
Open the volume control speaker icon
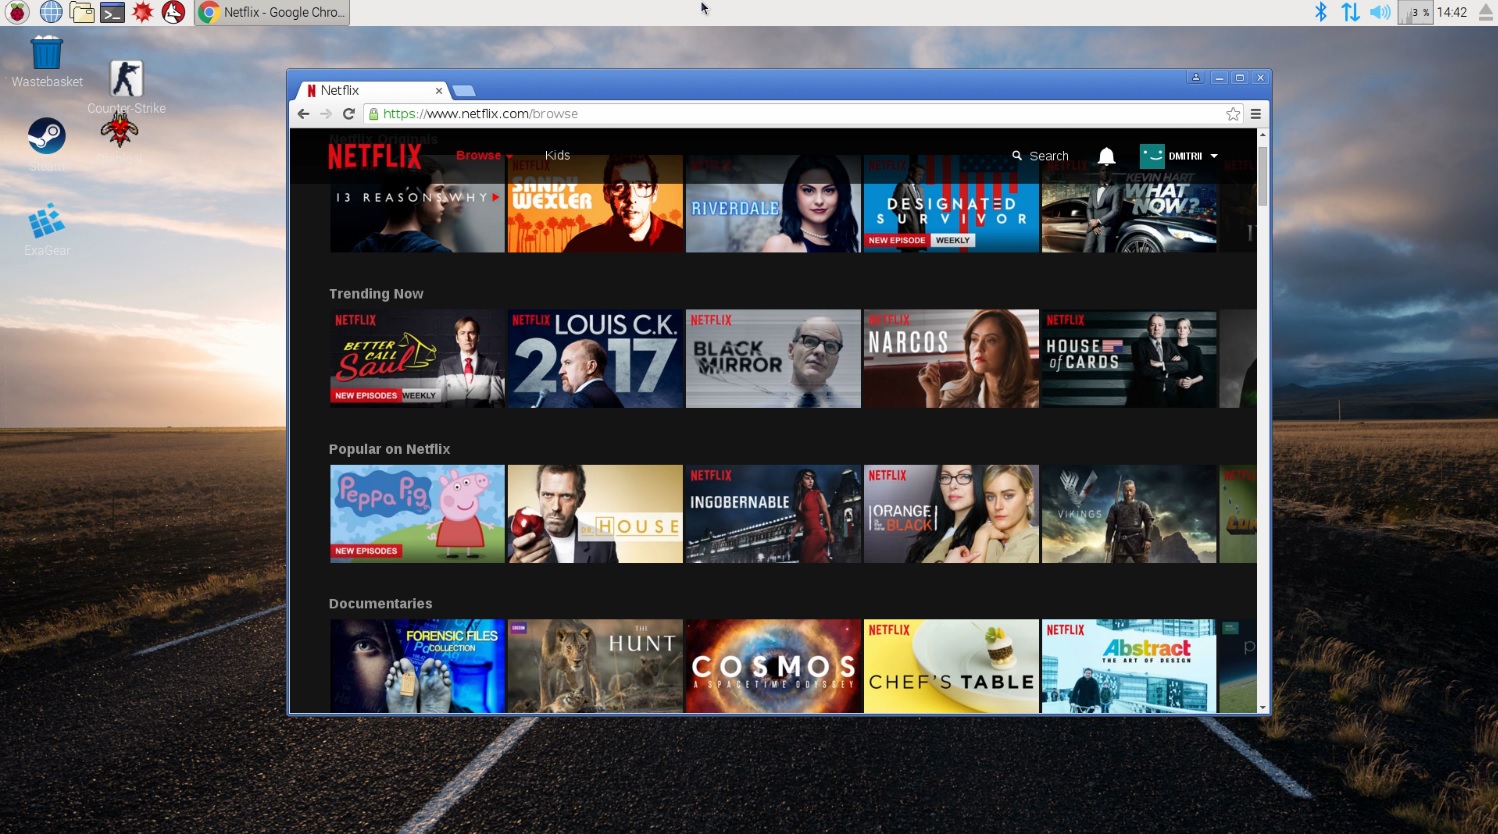pyautogui.click(x=1380, y=12)
